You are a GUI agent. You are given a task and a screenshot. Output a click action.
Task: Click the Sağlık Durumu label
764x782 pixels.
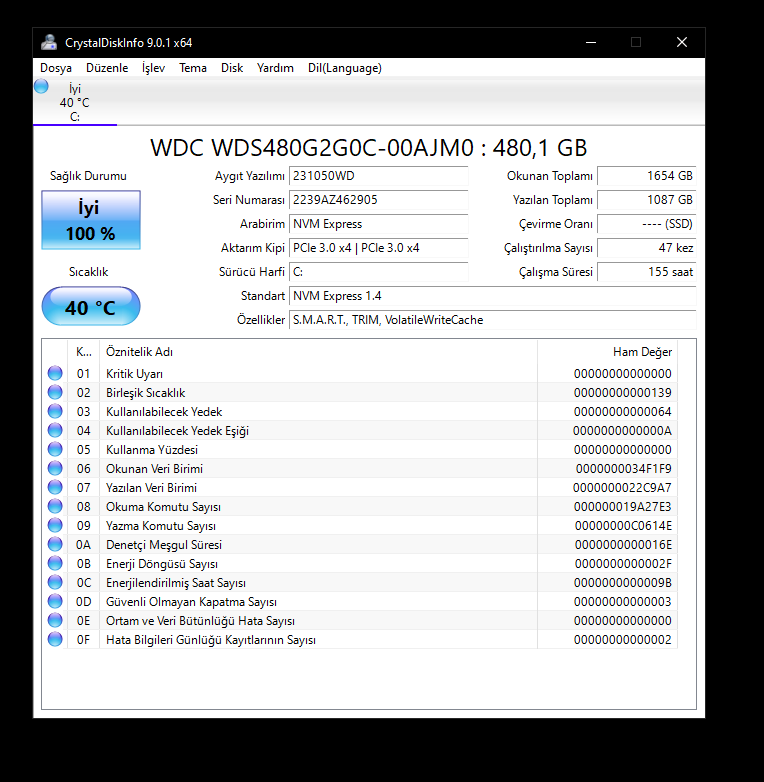pos(88,176)
